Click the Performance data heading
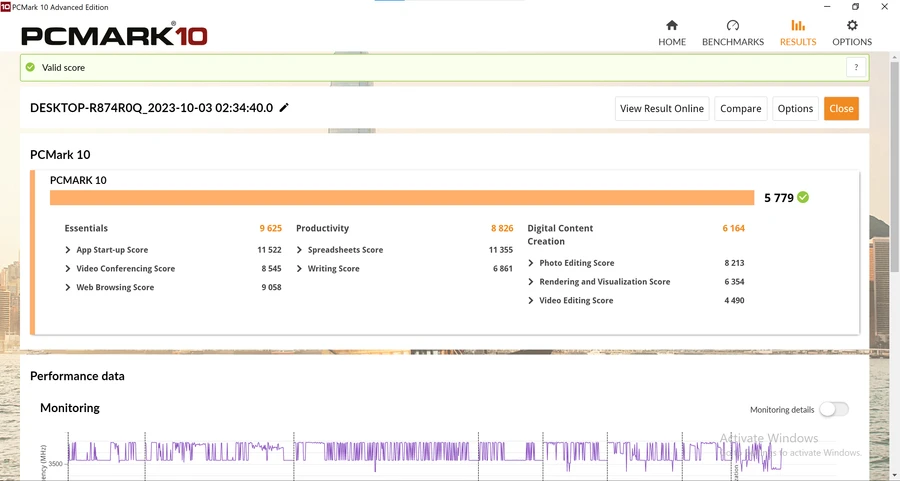This screenshot has width=900, height=481. coord(77,376)
